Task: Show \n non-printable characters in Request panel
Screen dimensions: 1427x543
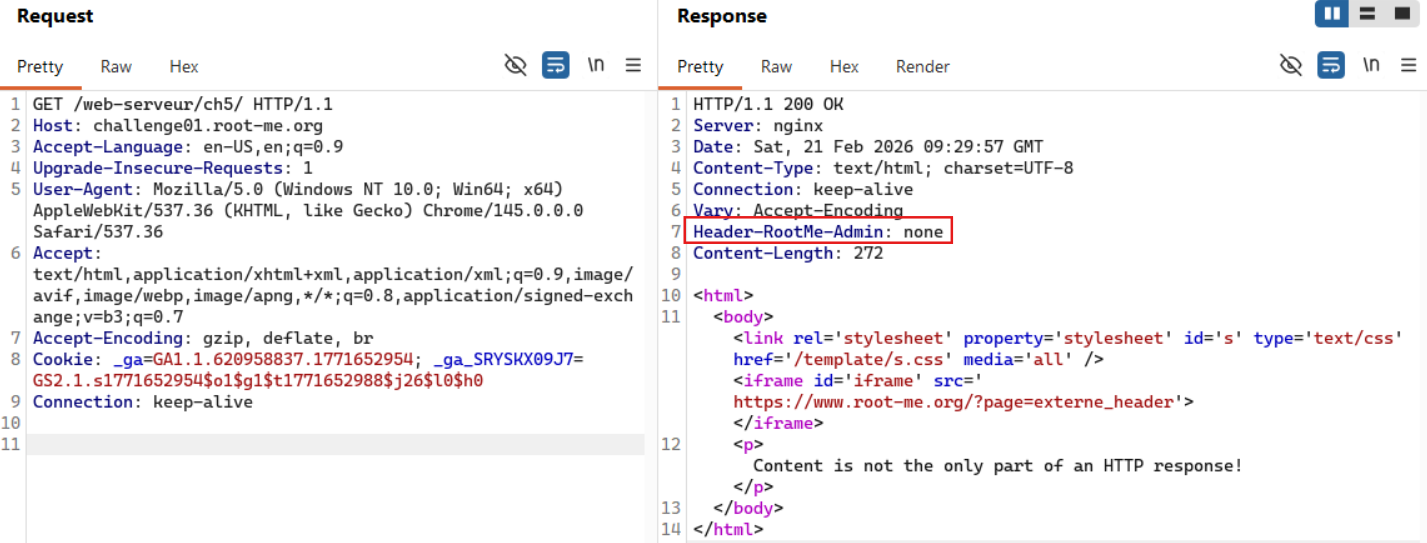Action: click(596, 66)
